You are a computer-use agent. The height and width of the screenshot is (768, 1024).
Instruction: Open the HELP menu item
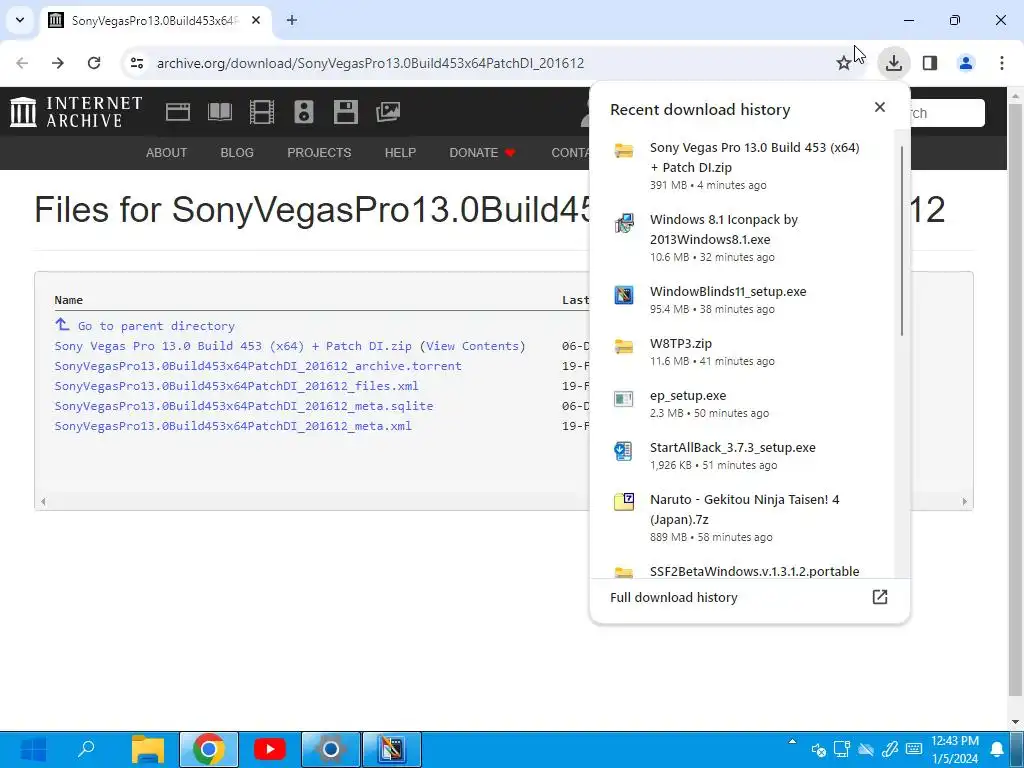(400, 153)
